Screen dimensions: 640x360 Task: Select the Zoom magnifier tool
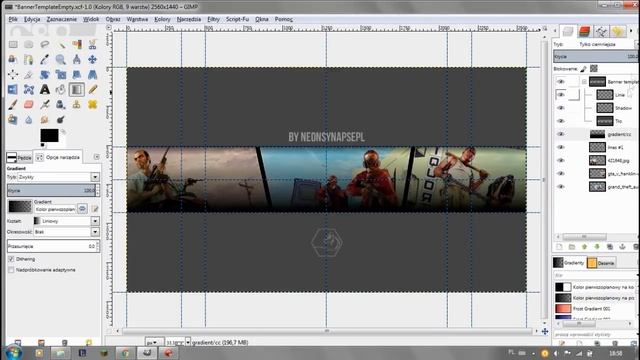pos(61,59)
